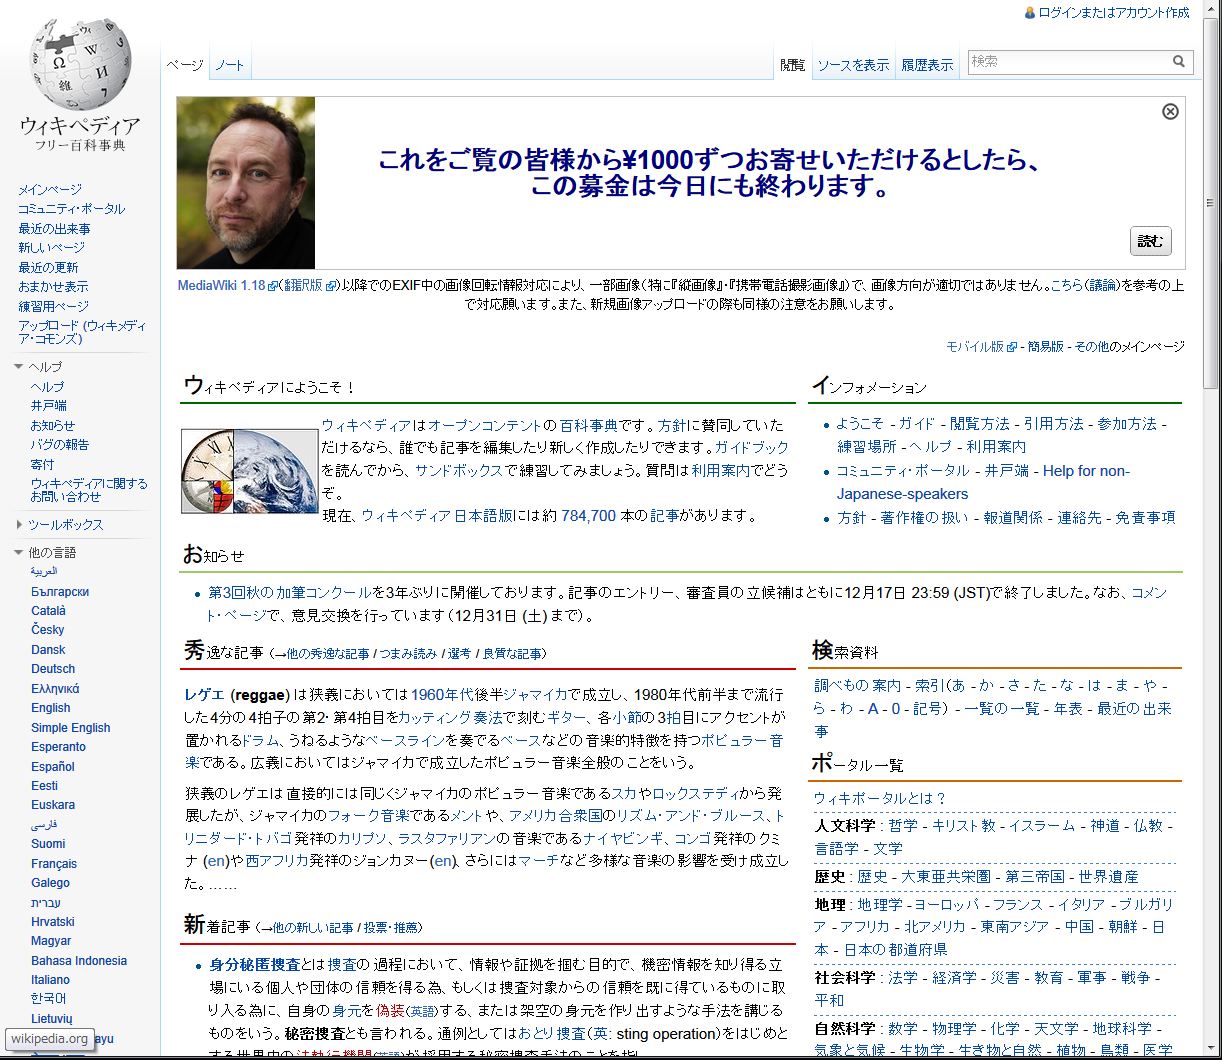The image size is (1222, 1060).
Task: Open 最近の更新 sidebar link
Action: pos(48,268)
